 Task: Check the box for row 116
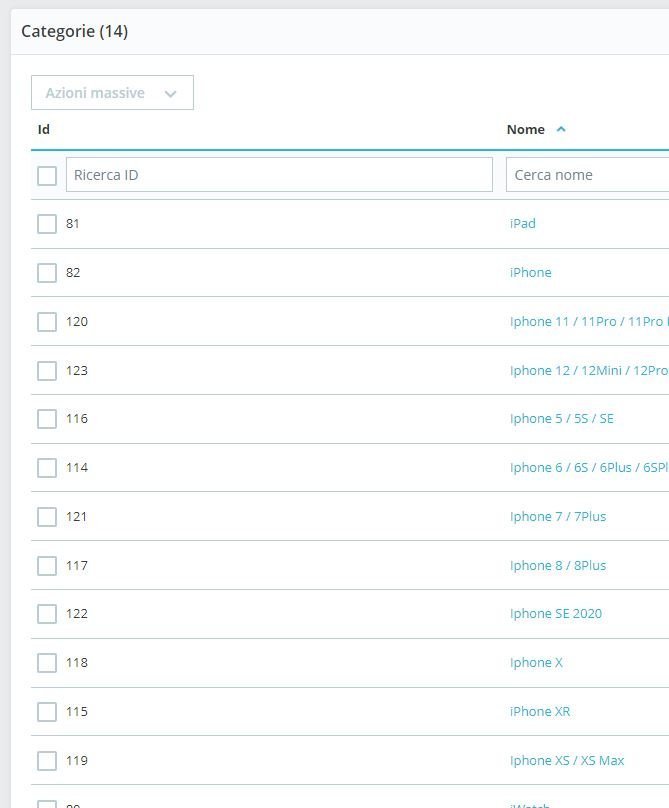click(x=47, y=419)
